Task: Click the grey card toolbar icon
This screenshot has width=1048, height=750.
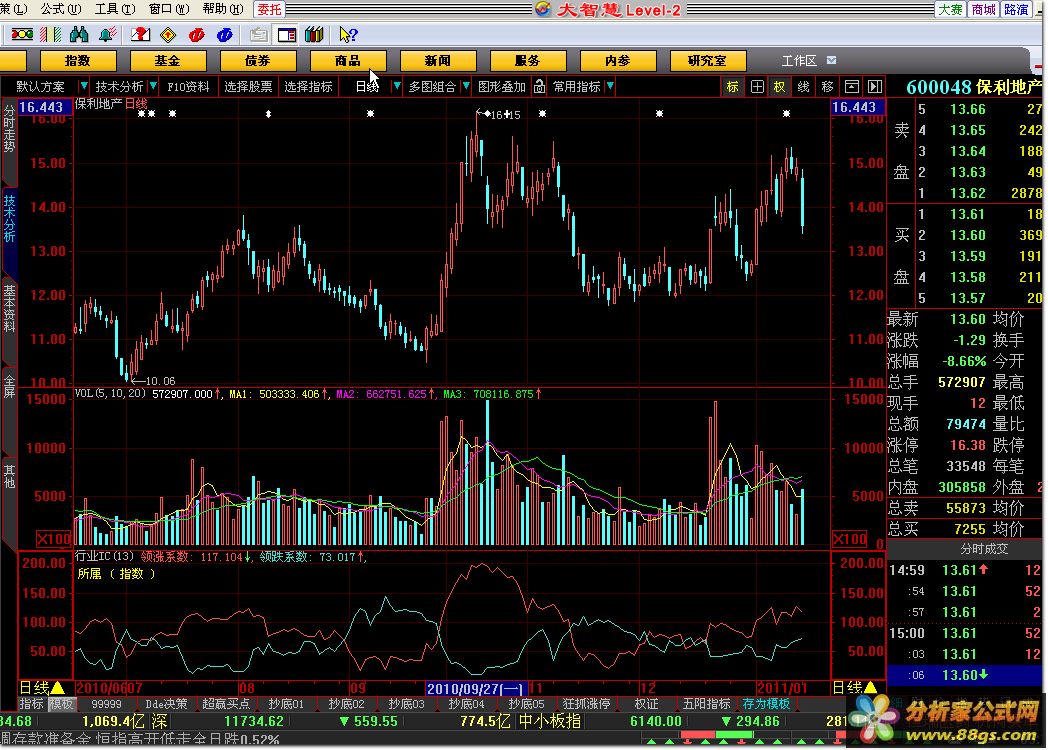Action: [x=259, y=34]
